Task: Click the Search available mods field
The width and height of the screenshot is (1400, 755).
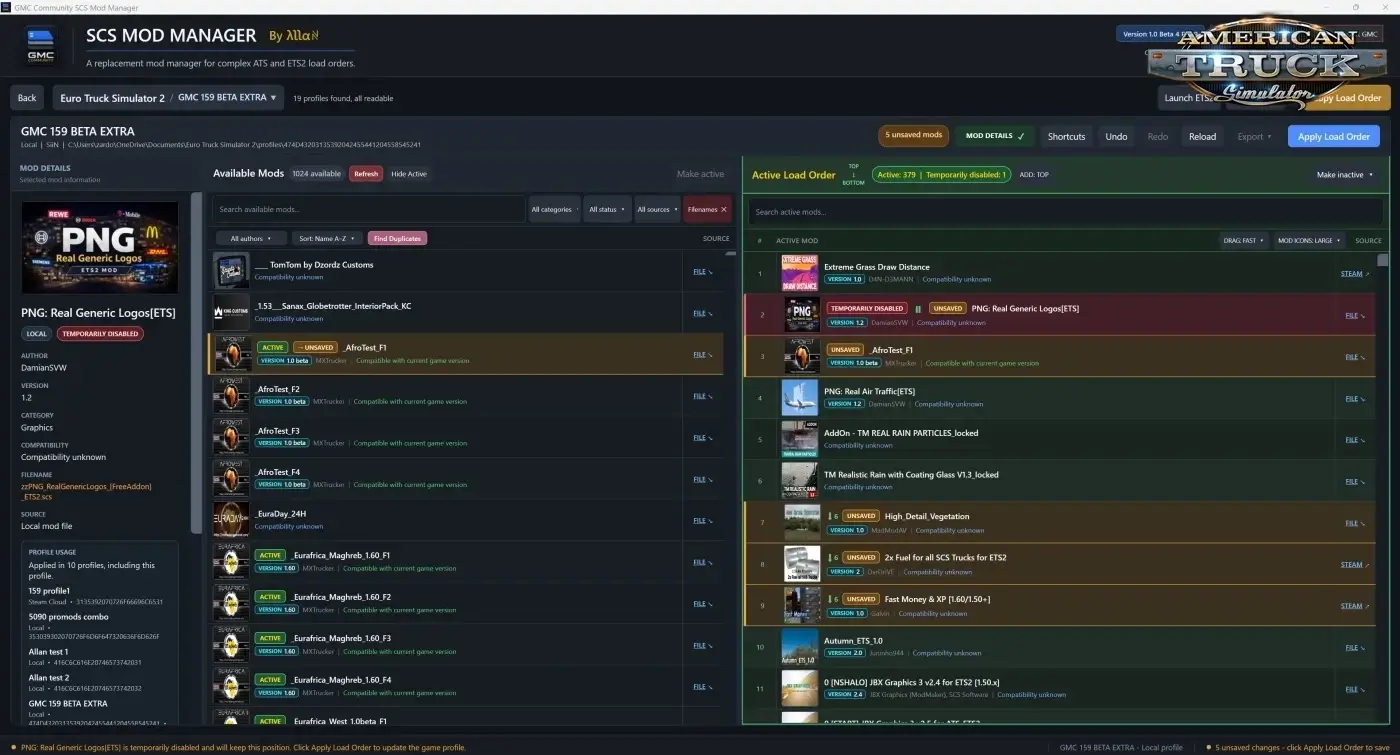Action: [x=369, y=209]
